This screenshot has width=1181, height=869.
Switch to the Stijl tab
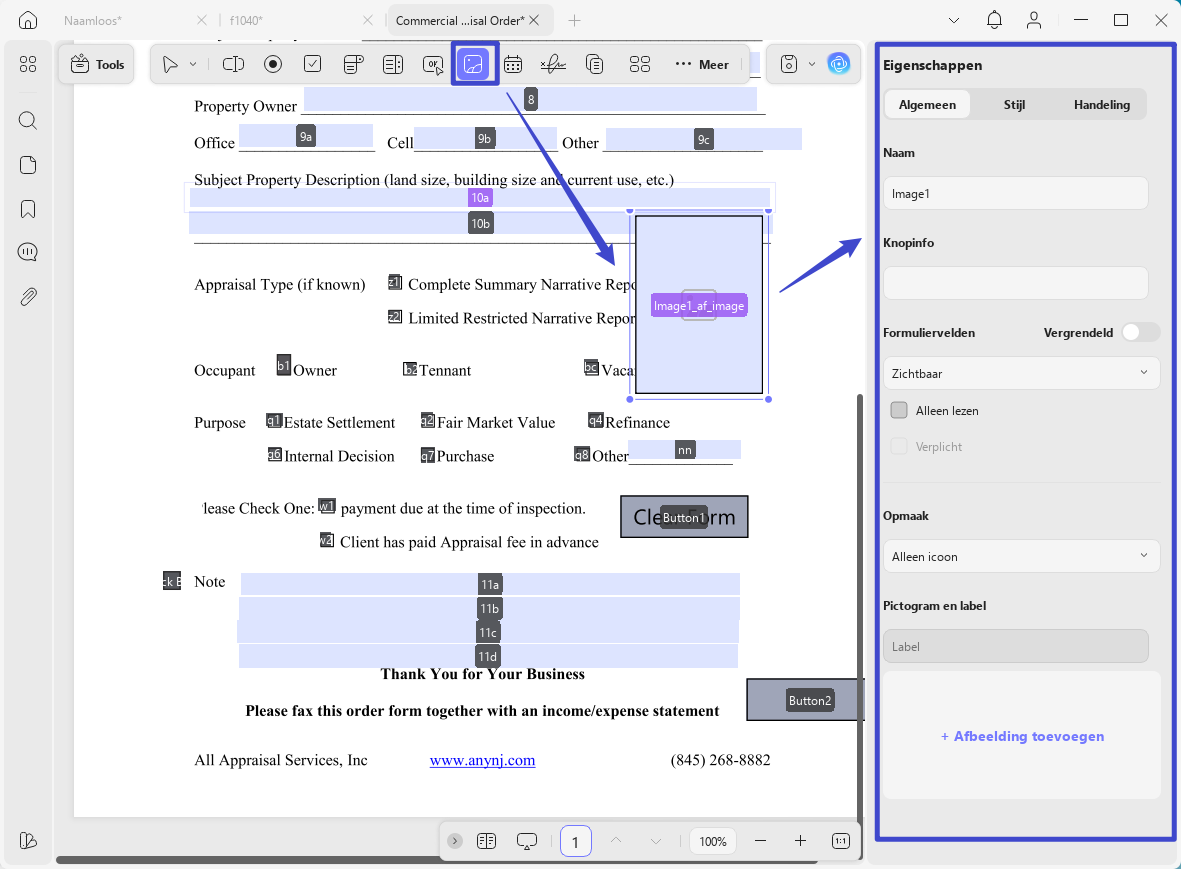pyautogui.click(x=1014, y=105)
